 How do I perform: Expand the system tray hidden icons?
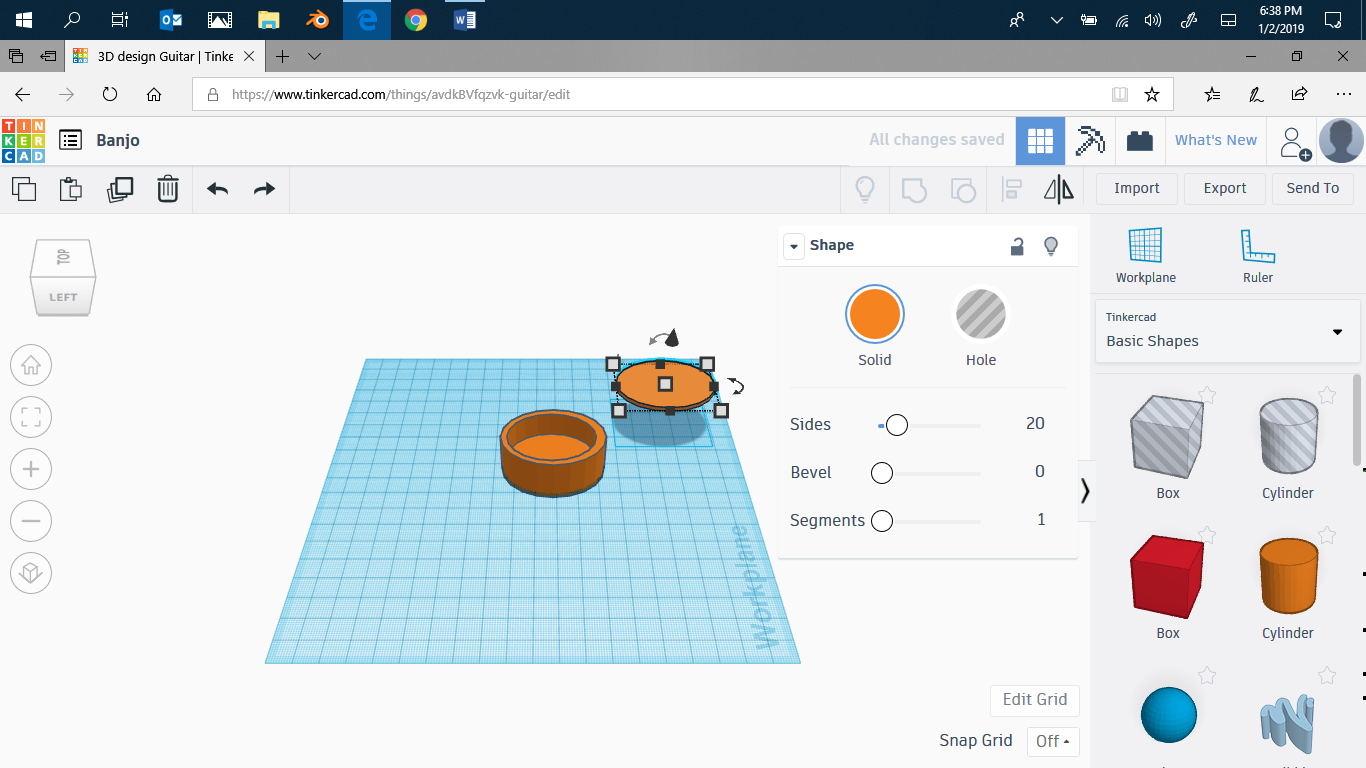coord(1056,19)
